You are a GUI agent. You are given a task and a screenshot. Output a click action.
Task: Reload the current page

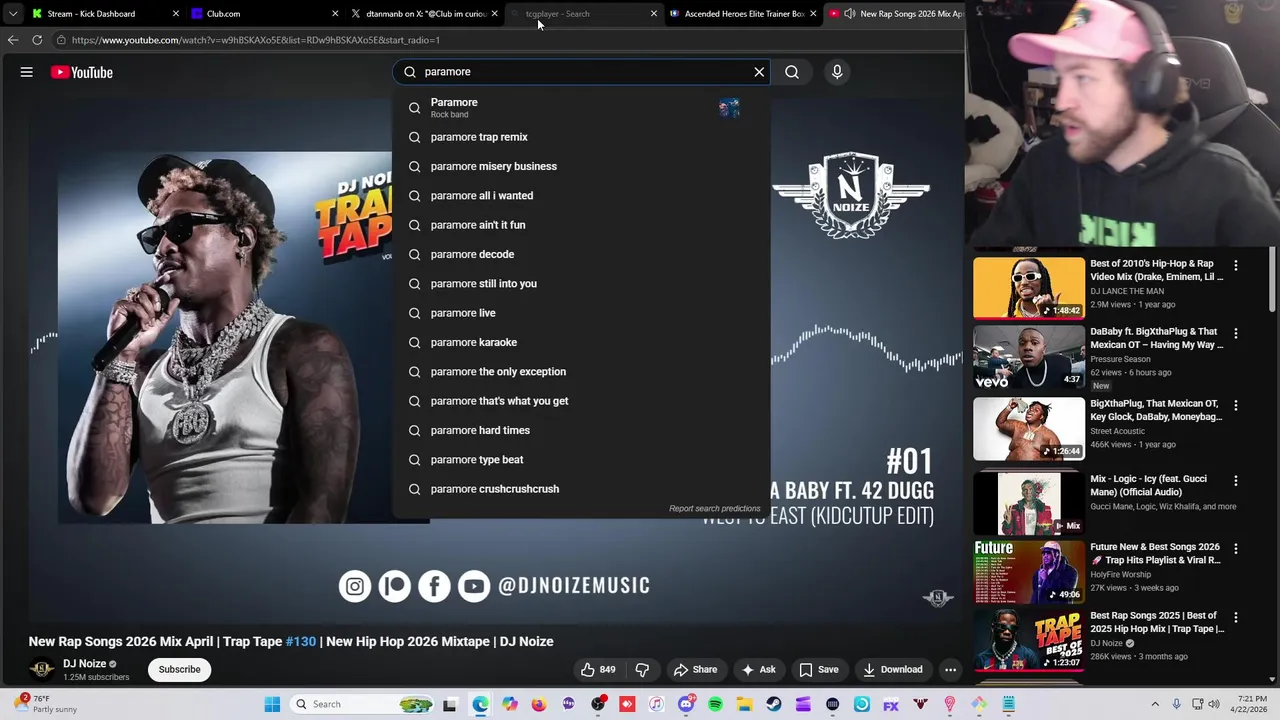pos(37,40)
